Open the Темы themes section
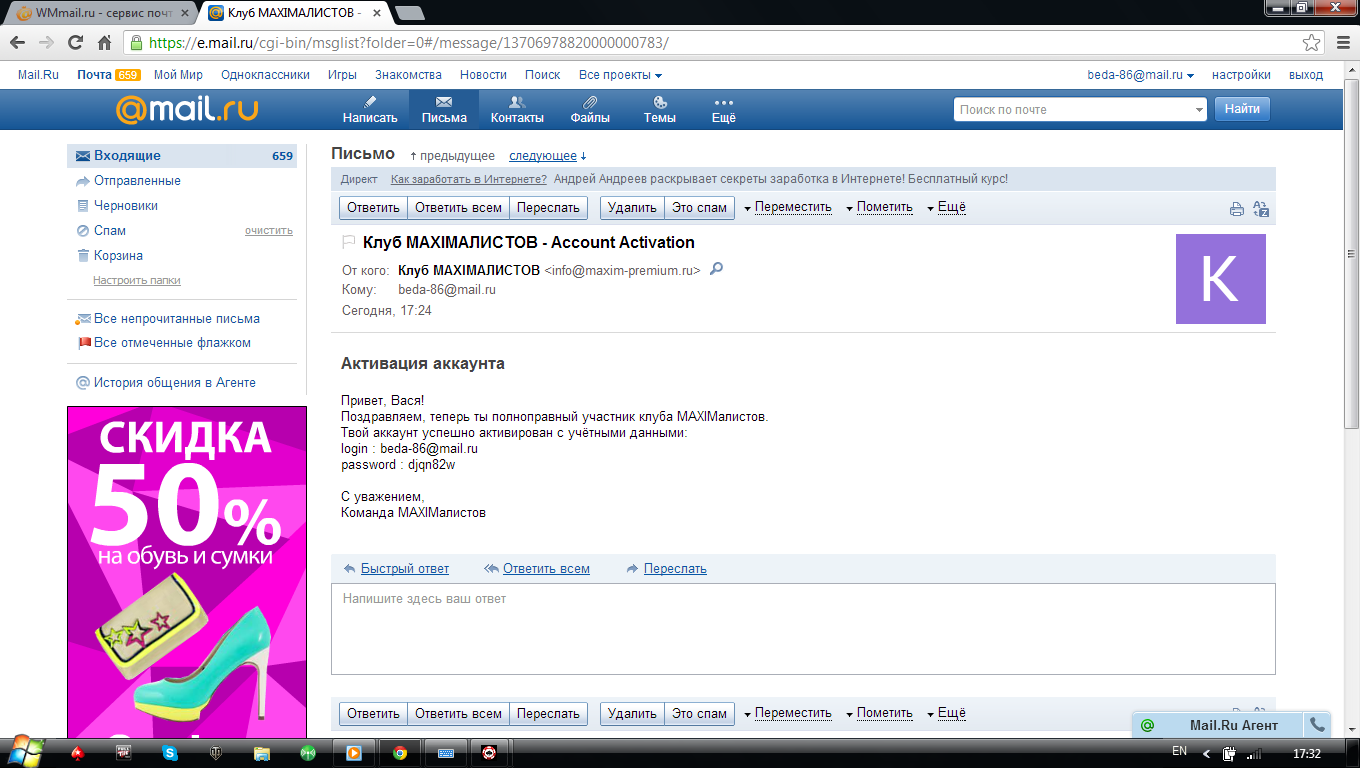 coord(659,109)
